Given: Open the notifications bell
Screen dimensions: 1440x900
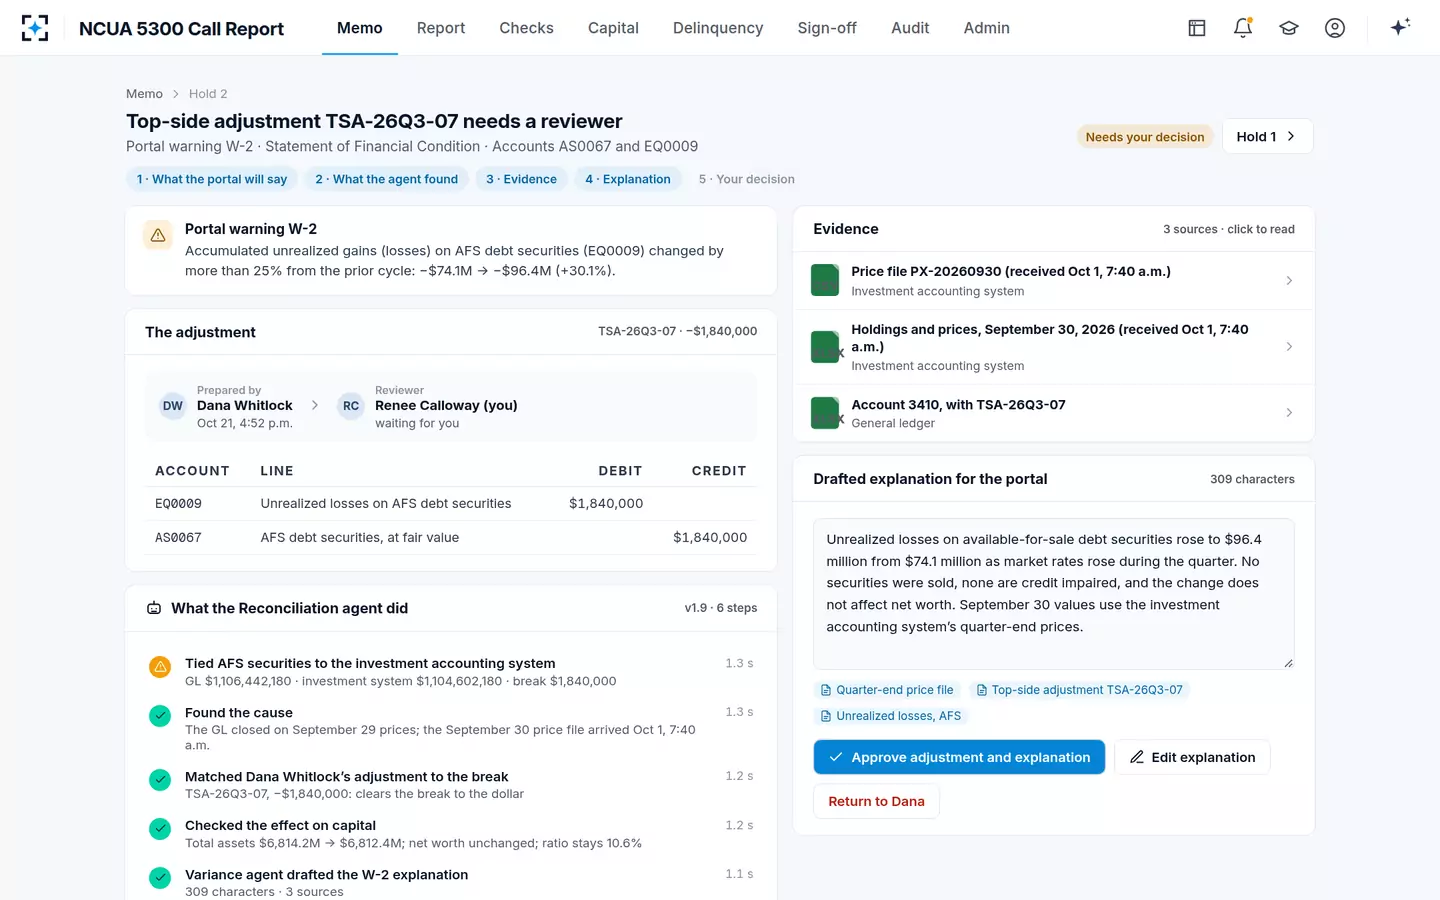Looking at the screenshot, I should pos(1243,28).
